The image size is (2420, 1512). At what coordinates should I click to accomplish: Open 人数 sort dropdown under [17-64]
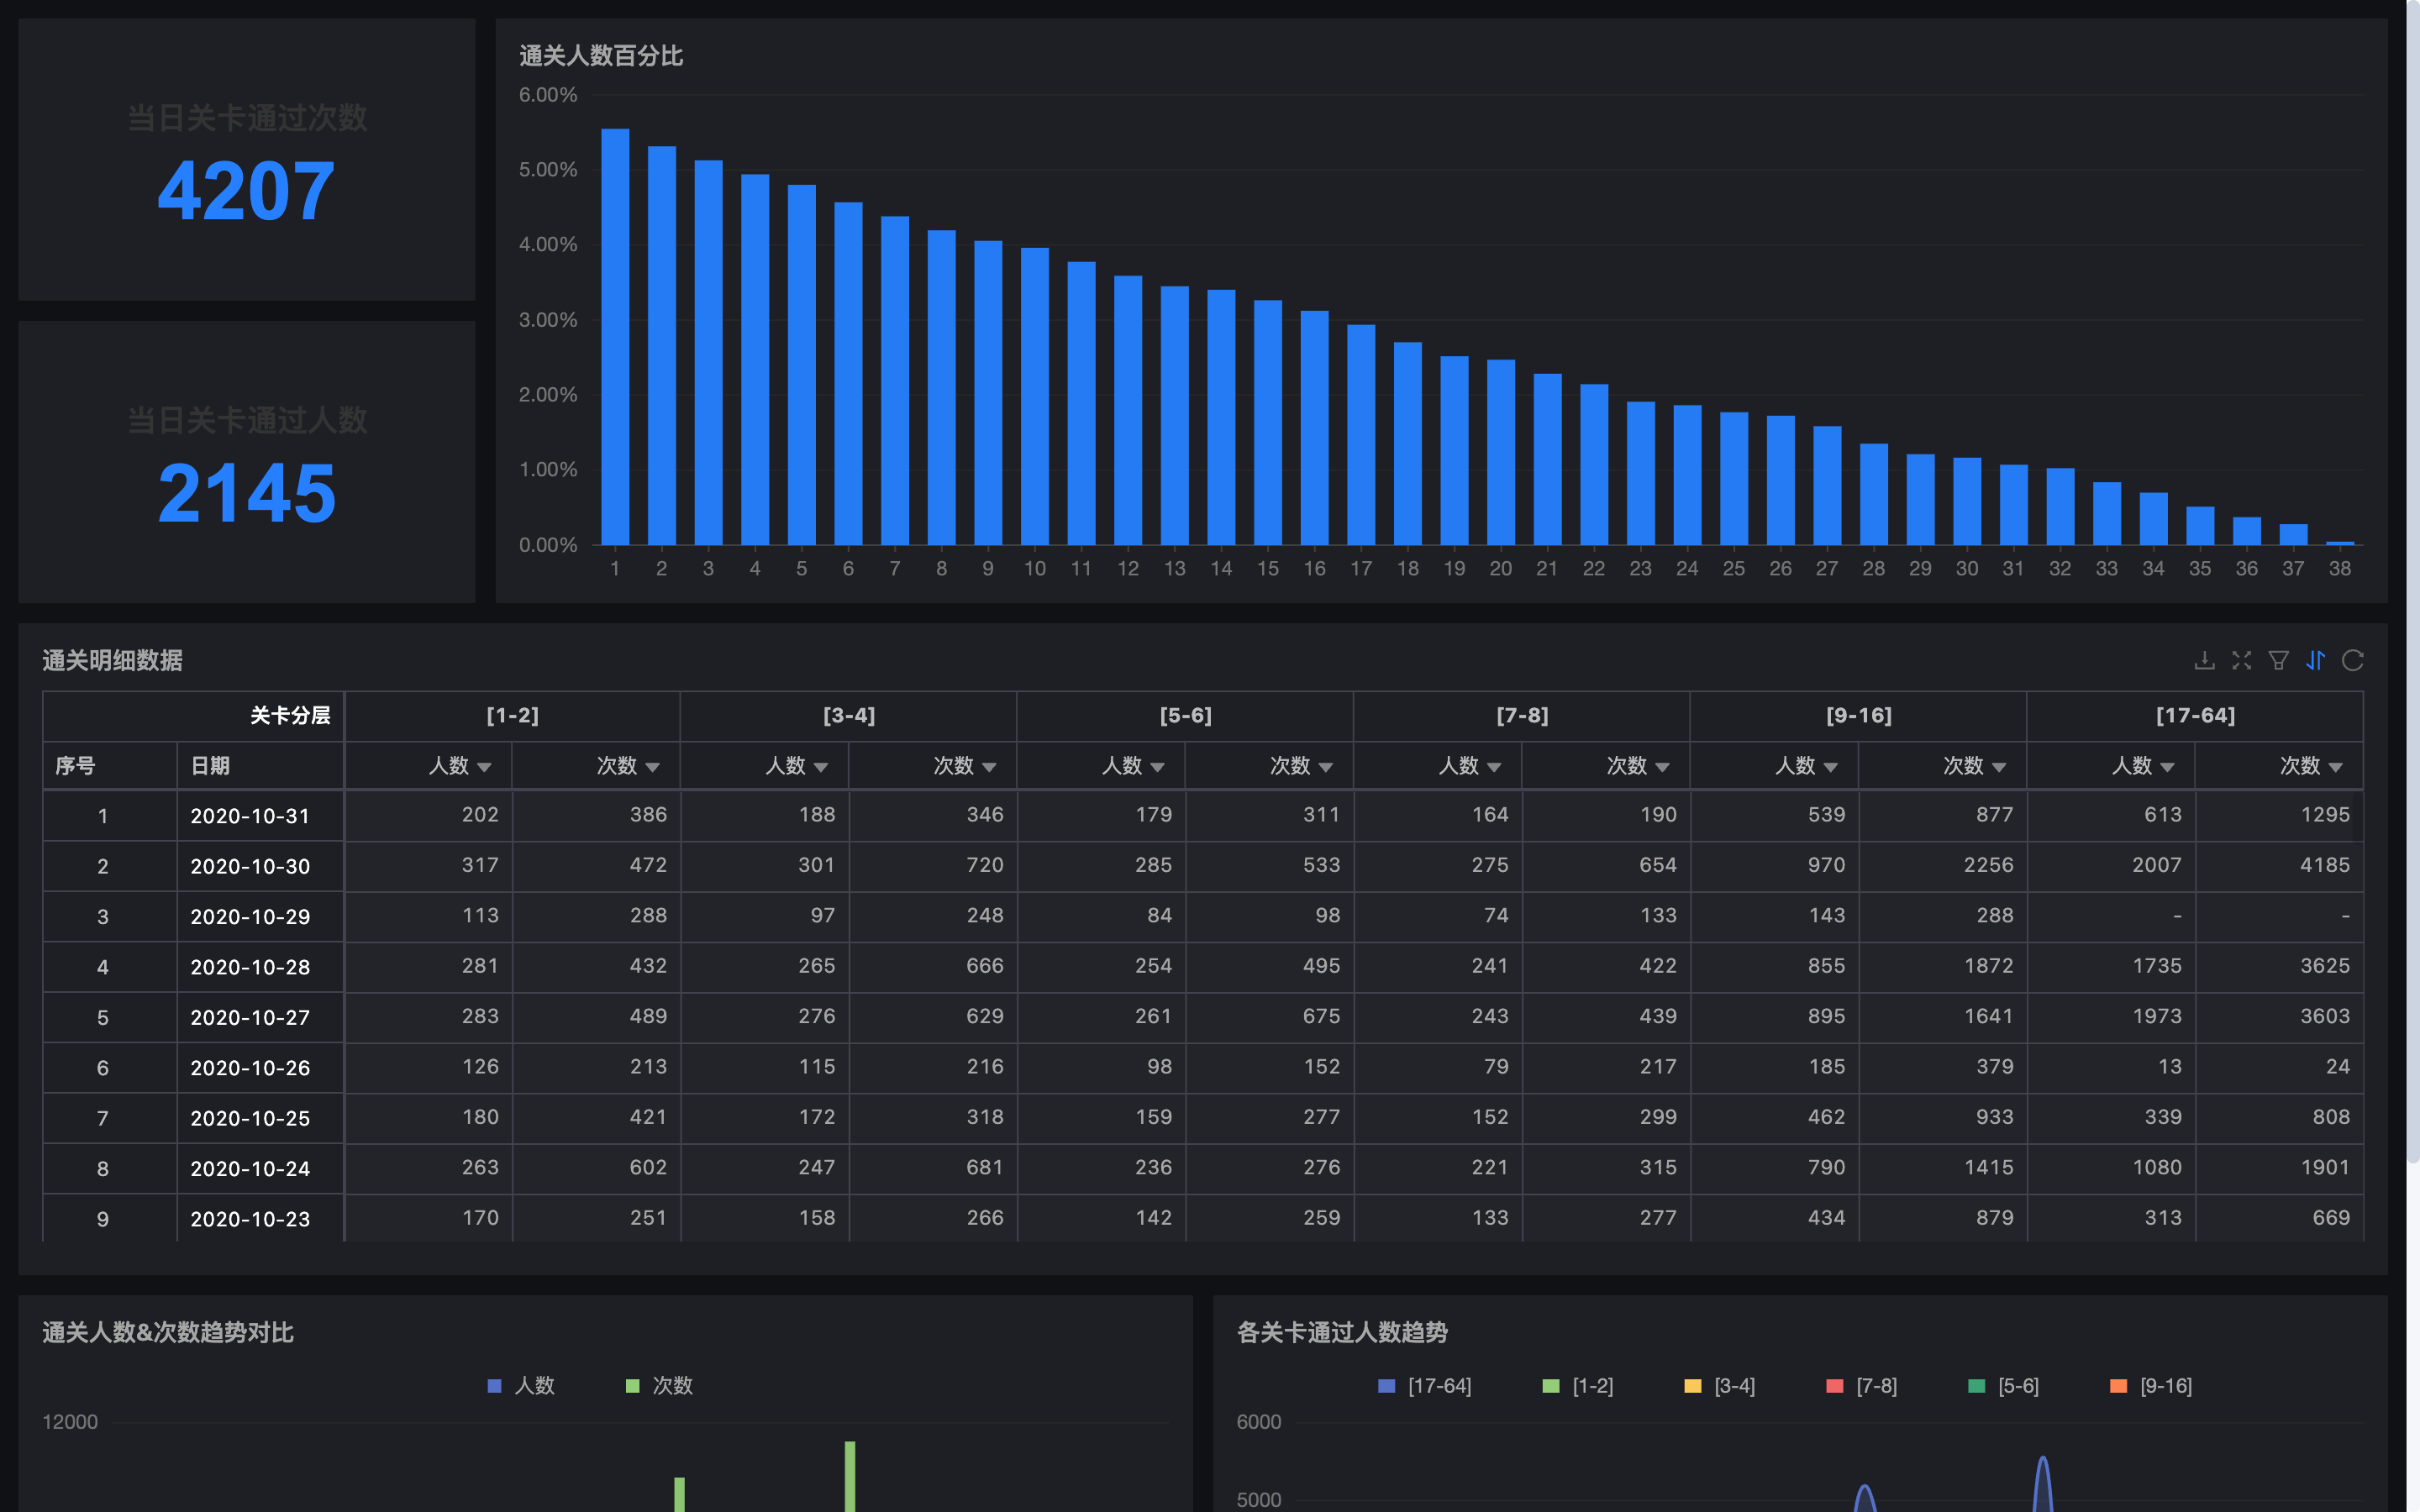[x=2167, y=767]
